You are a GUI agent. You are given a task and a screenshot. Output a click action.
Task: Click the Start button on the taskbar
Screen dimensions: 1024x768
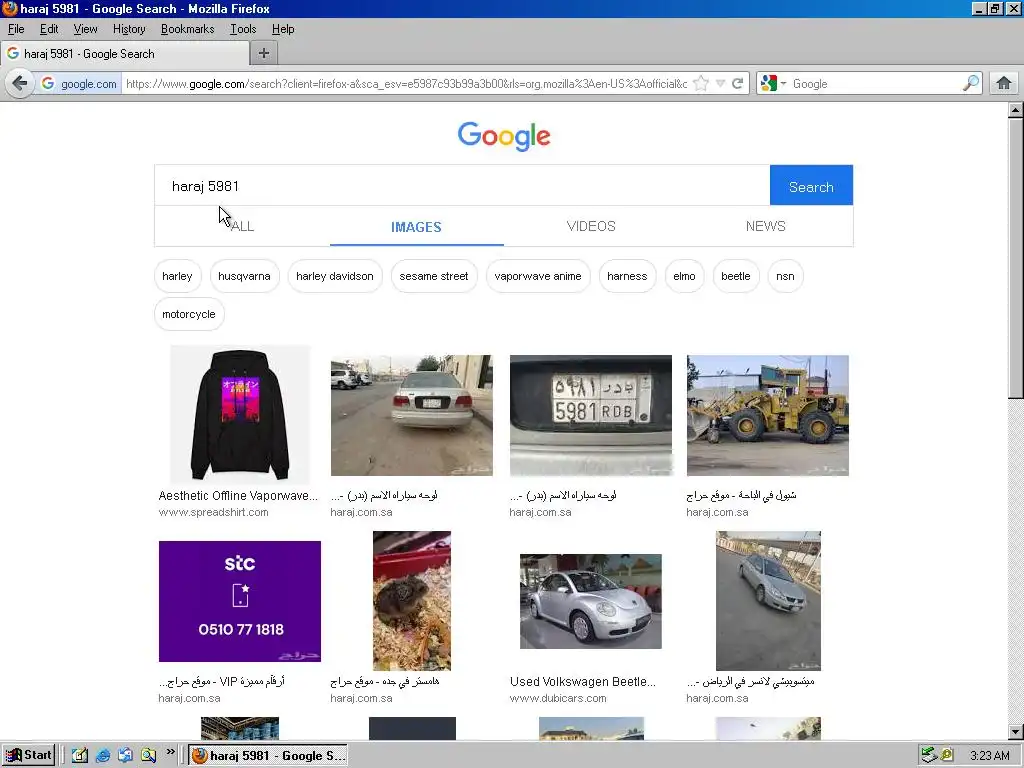28,756
